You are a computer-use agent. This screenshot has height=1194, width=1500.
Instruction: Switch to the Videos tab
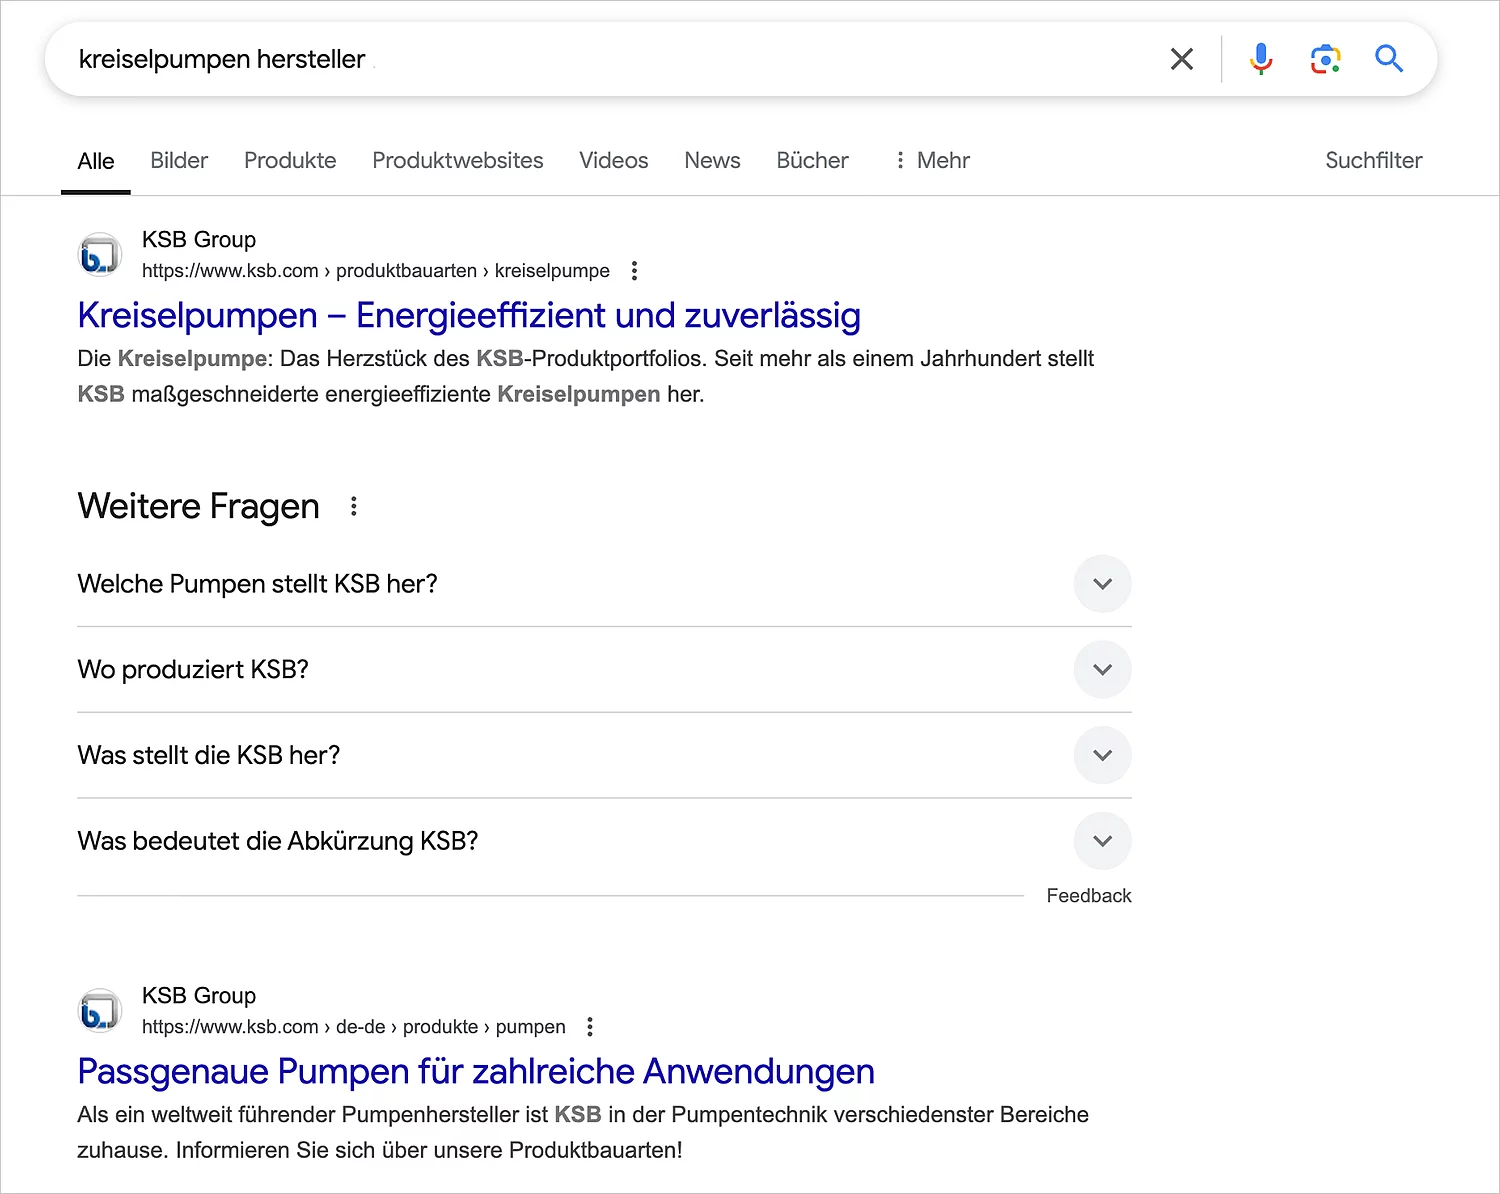(613, 161)
